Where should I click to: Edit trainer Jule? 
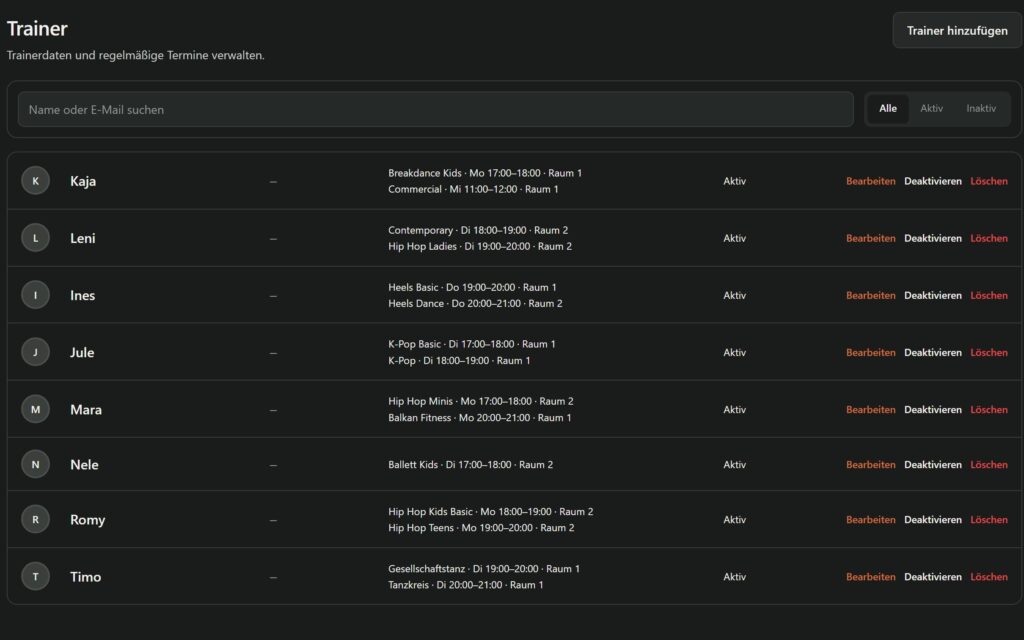[871, 352]
